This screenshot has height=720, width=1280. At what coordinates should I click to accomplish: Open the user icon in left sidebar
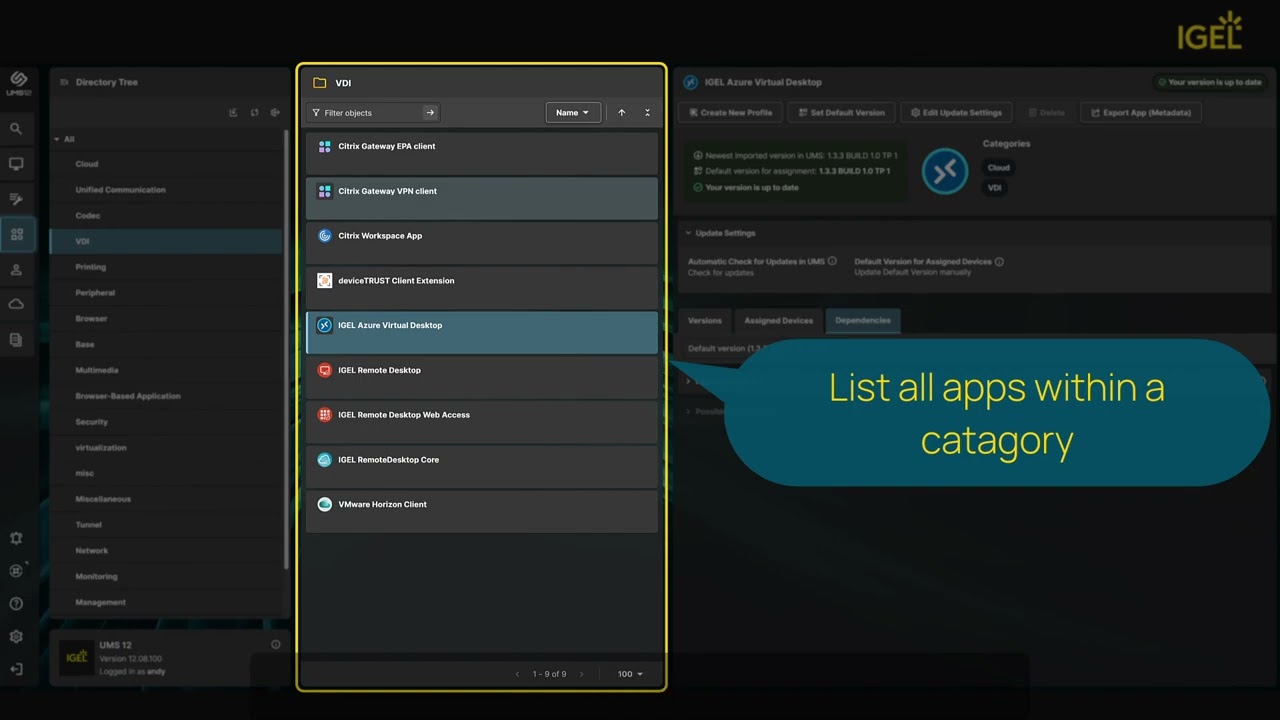point(16,270)
